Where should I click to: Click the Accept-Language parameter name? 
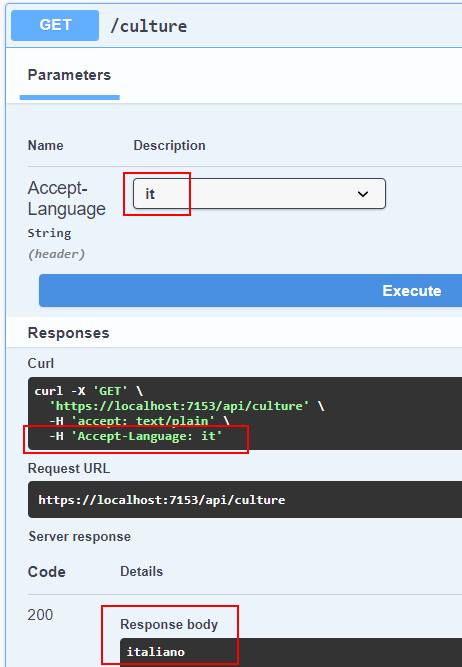pyautogui.click(x=66, y=198)
